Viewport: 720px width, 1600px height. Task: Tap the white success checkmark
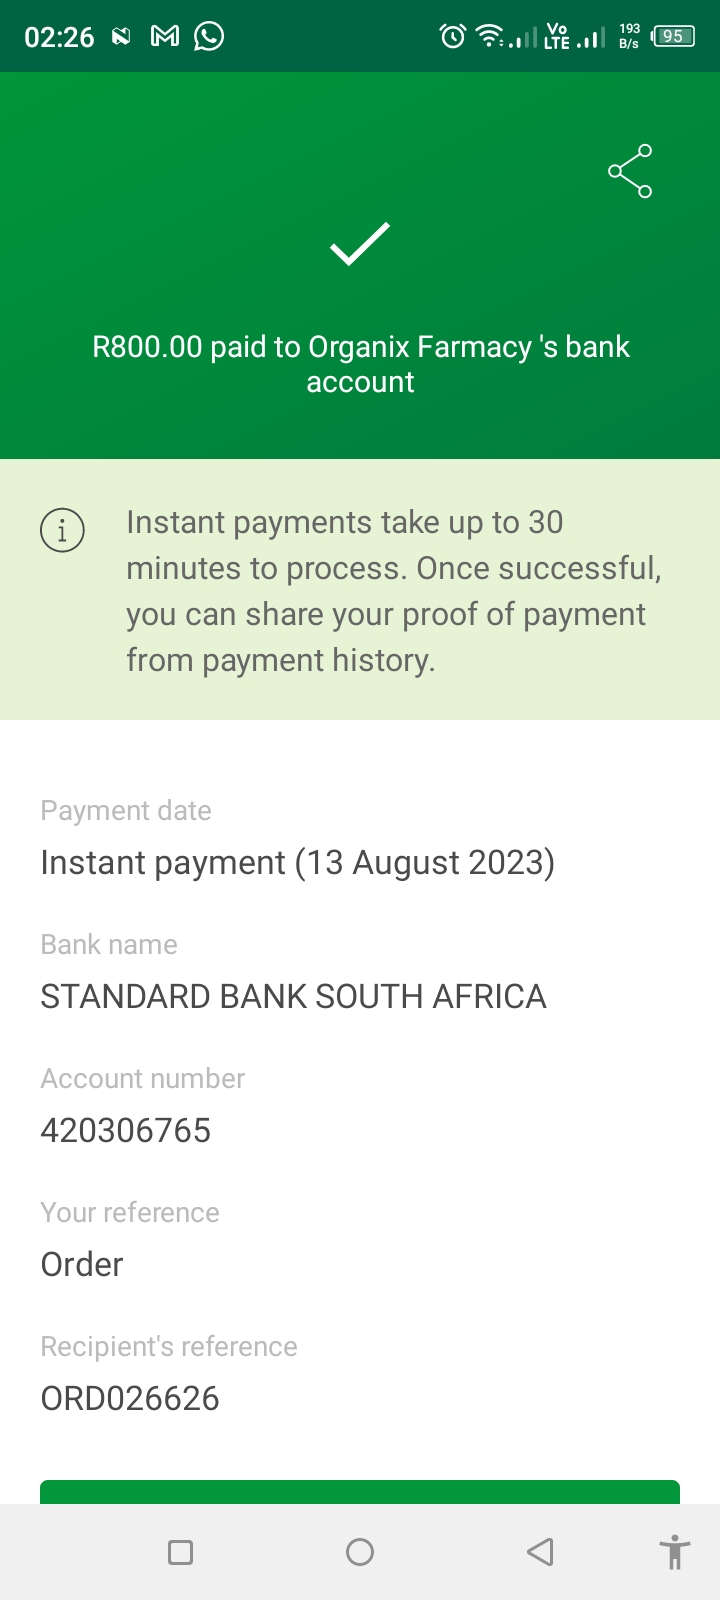click(360, 244)
